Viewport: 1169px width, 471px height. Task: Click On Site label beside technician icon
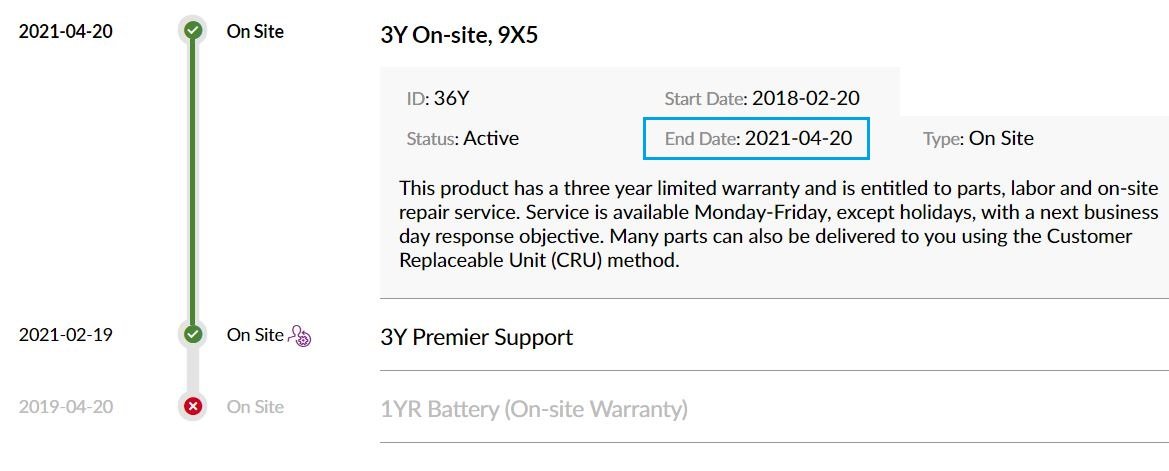(x=255, y=335)
